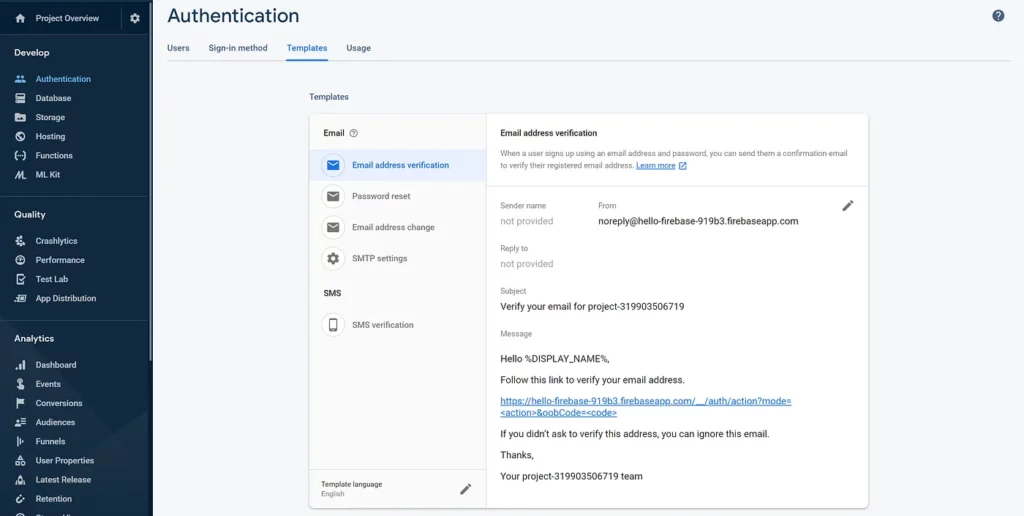
Task: Click the Develop section header
Action: tap(32, 53)
